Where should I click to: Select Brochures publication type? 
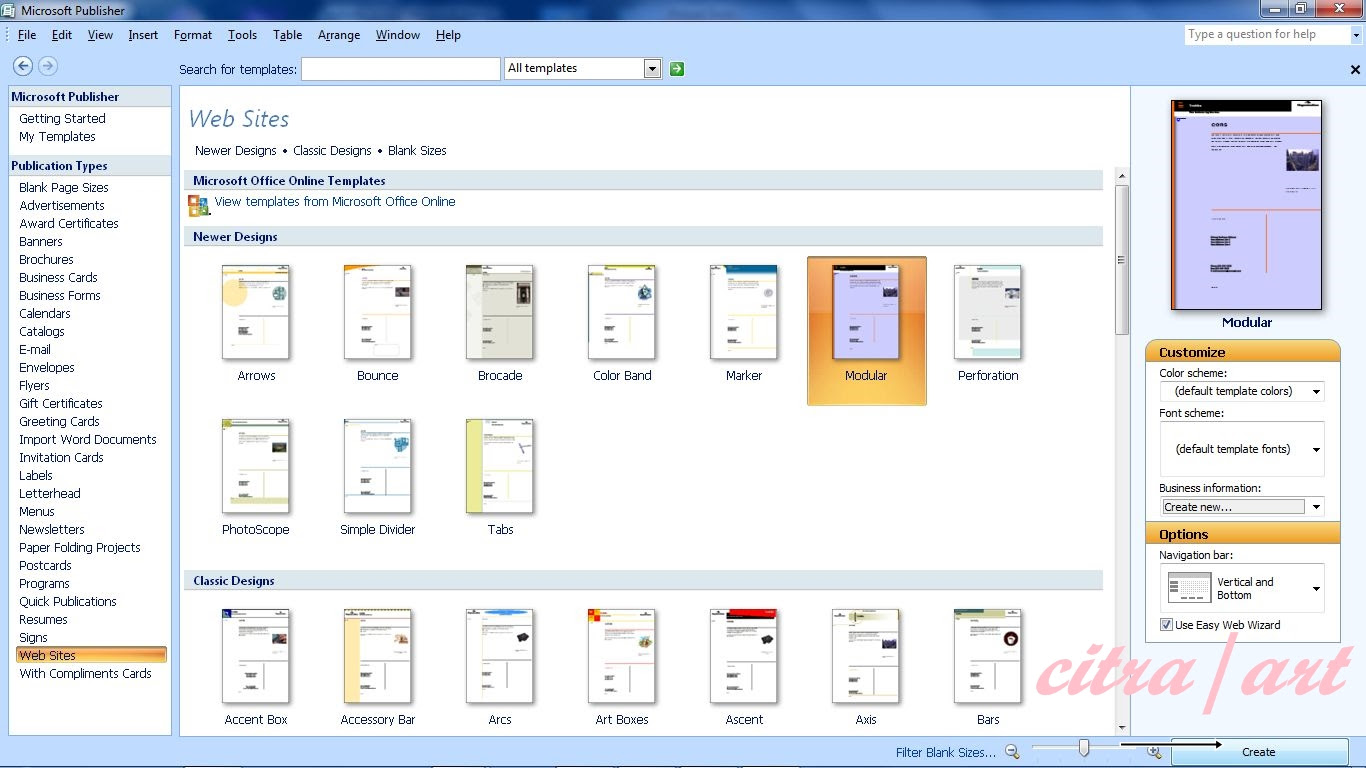(x=46, y=259)
